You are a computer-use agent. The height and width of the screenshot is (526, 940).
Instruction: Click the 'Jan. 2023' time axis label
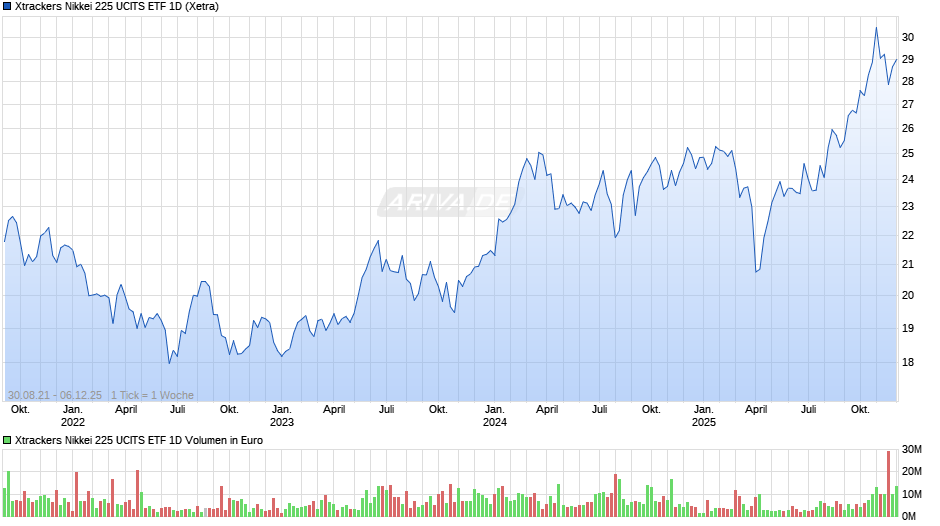point(282,416)
